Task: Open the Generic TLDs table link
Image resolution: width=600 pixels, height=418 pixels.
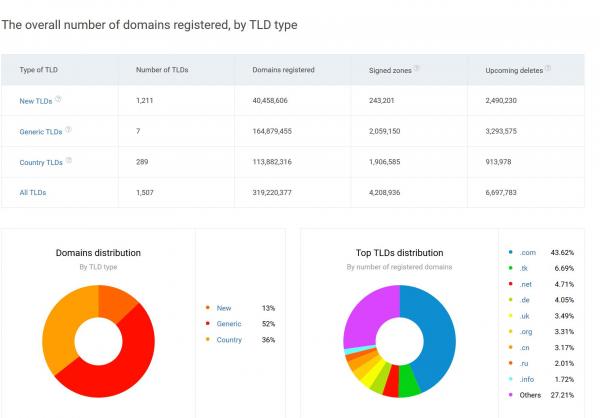Action: pos(40,131)
